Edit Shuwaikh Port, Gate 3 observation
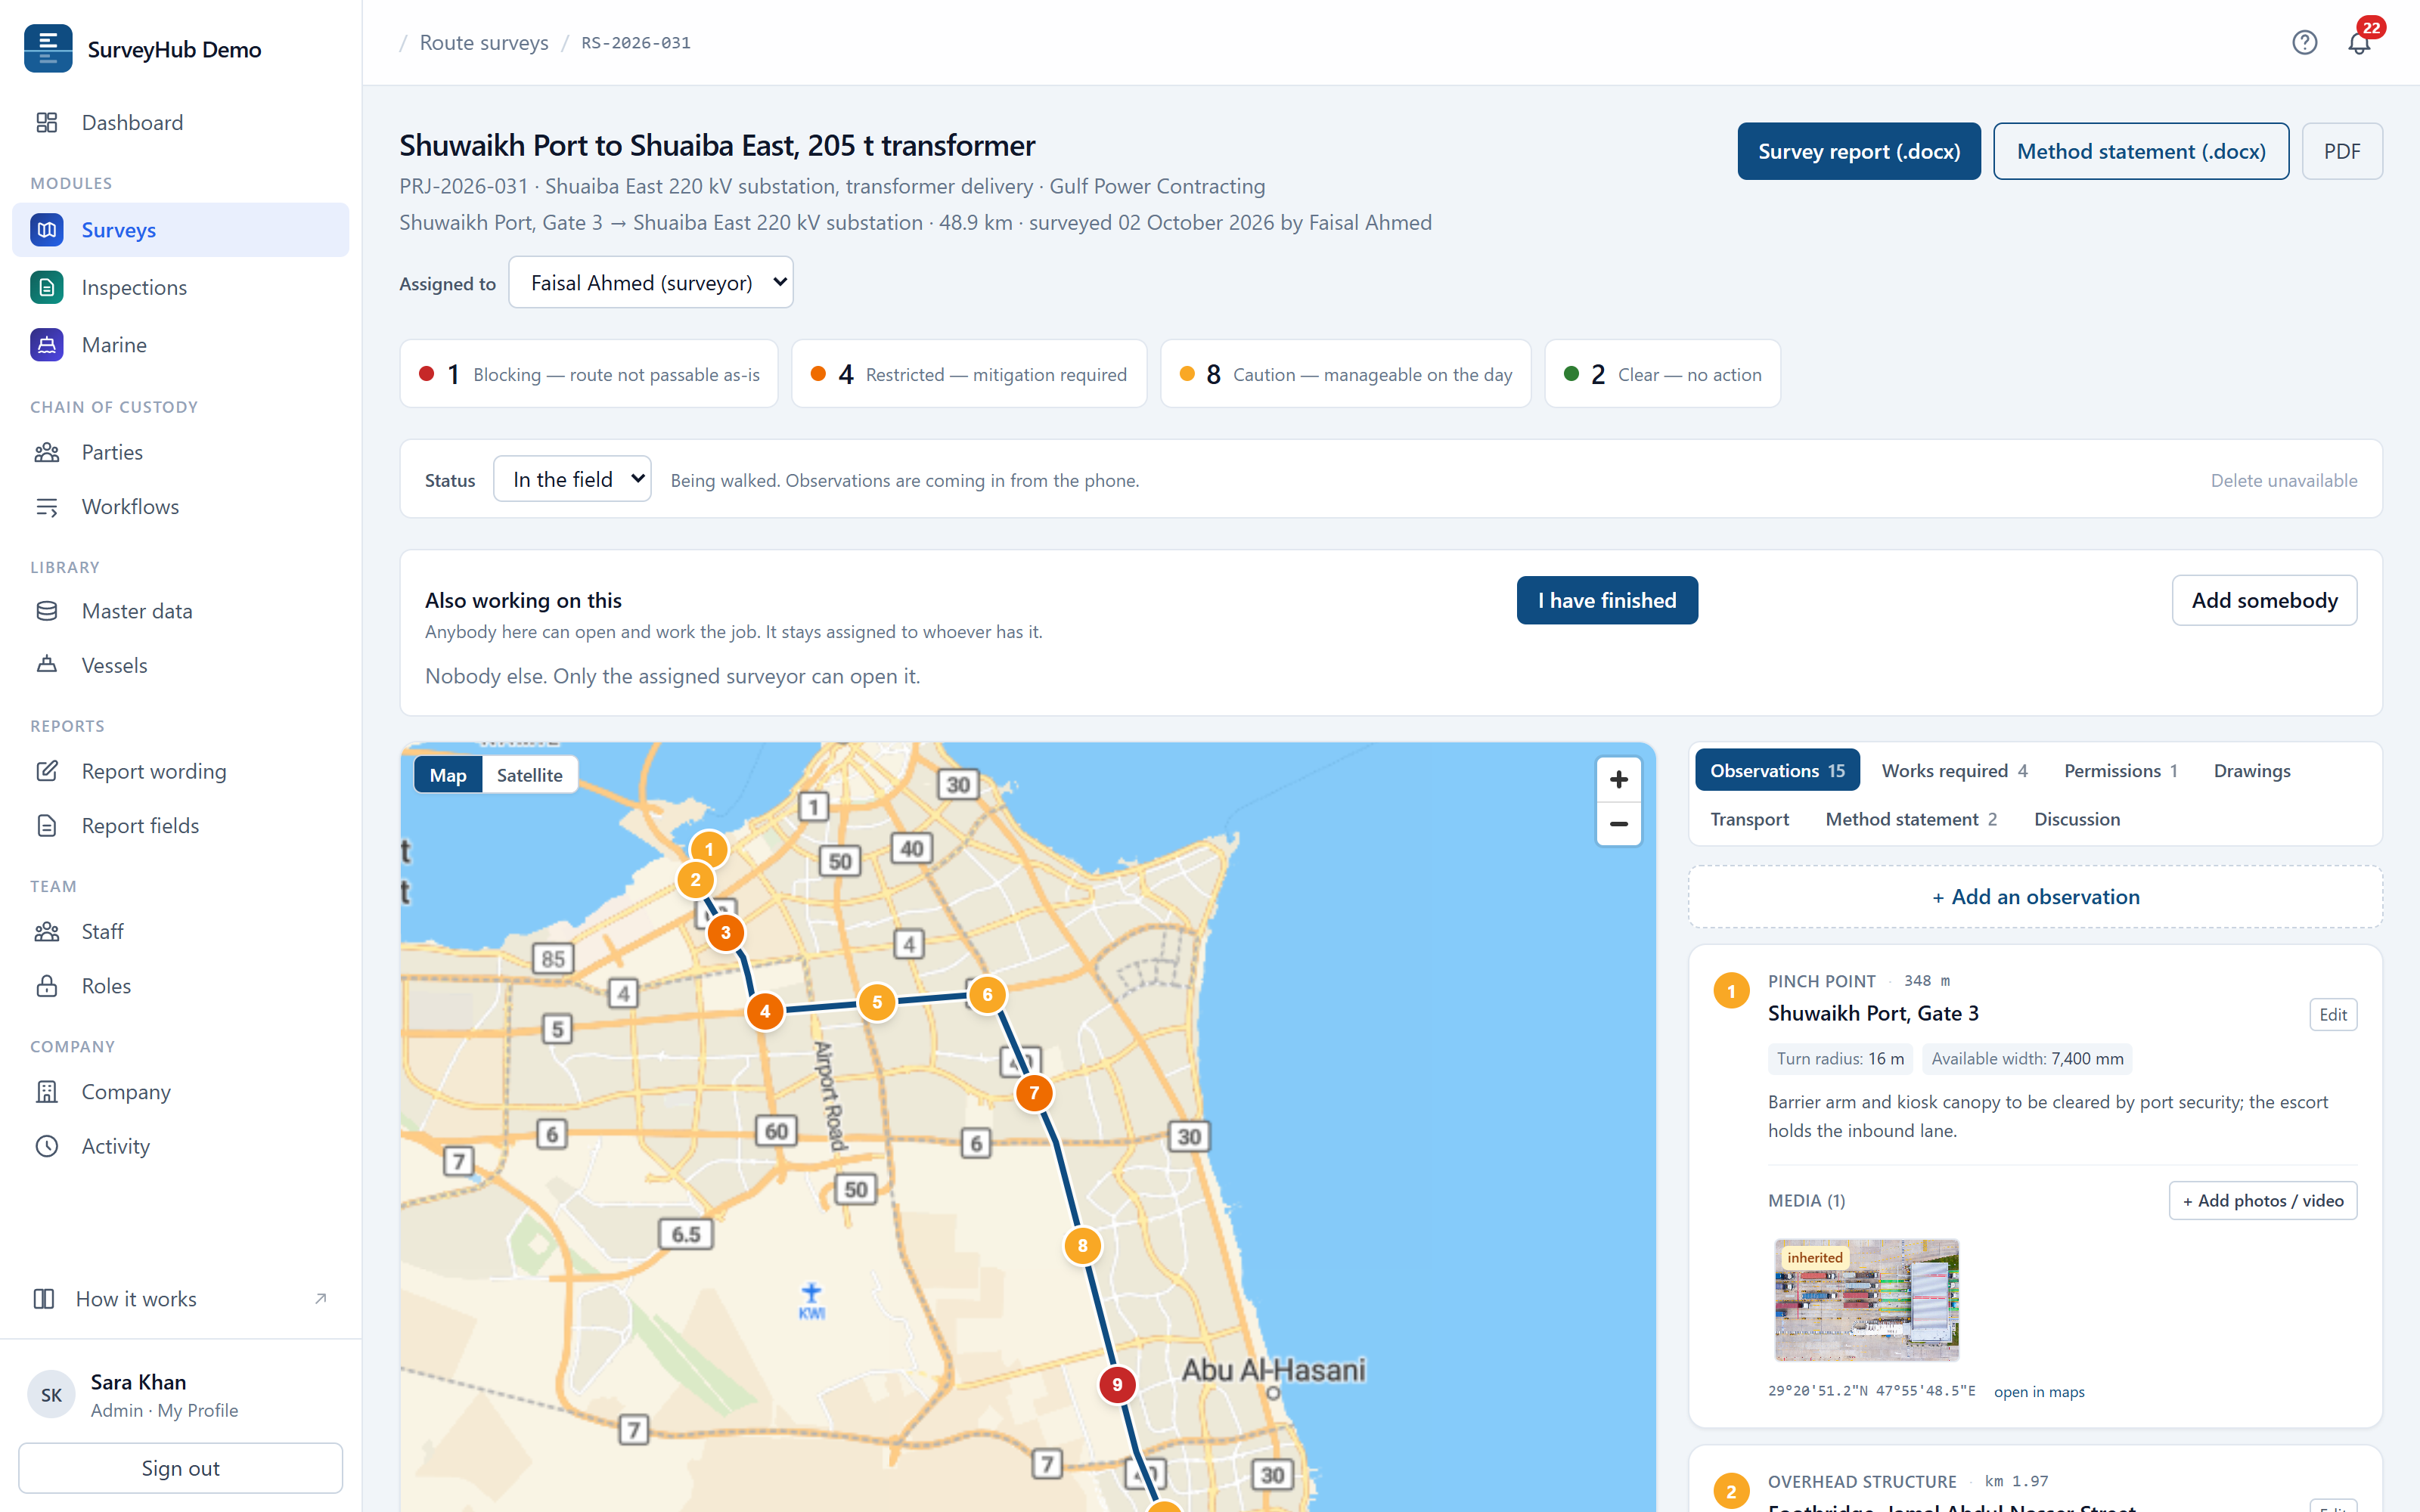The width and height of the screenshot is (2420, 1512). pyautogui.click(x=2333, y=1014)
